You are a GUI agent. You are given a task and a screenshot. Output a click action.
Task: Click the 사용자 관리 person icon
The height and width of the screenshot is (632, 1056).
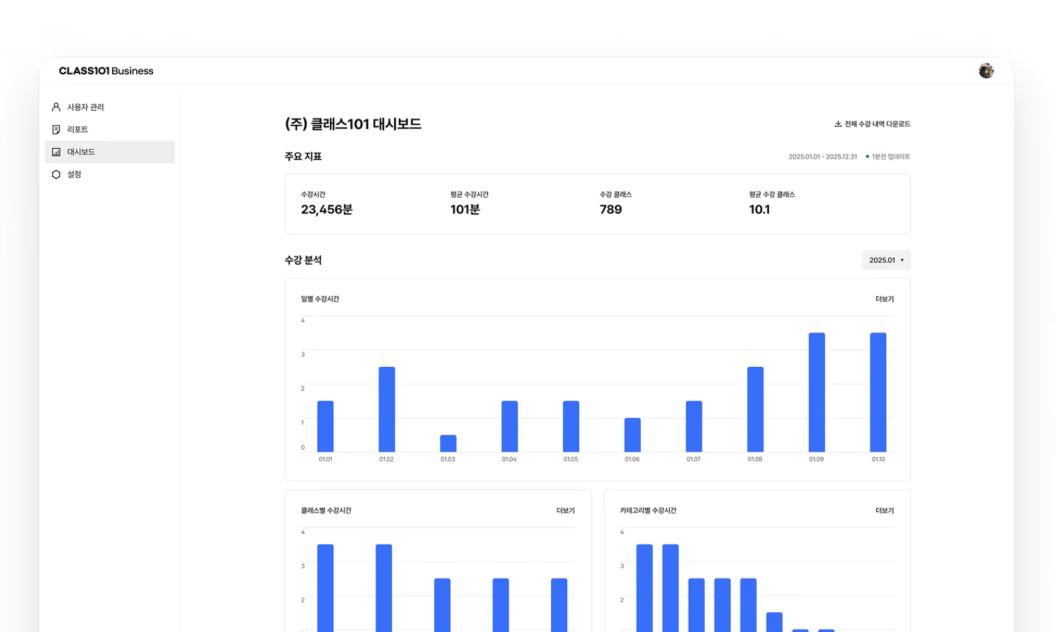(x=56, y=107)
